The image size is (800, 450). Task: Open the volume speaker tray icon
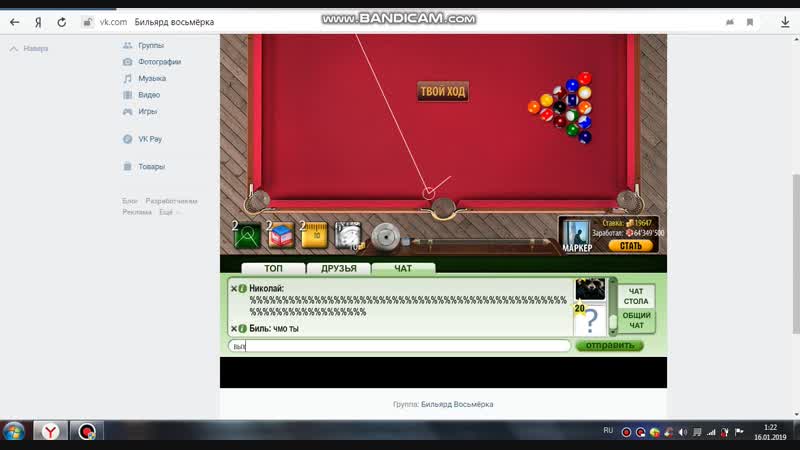click(683, 433)
